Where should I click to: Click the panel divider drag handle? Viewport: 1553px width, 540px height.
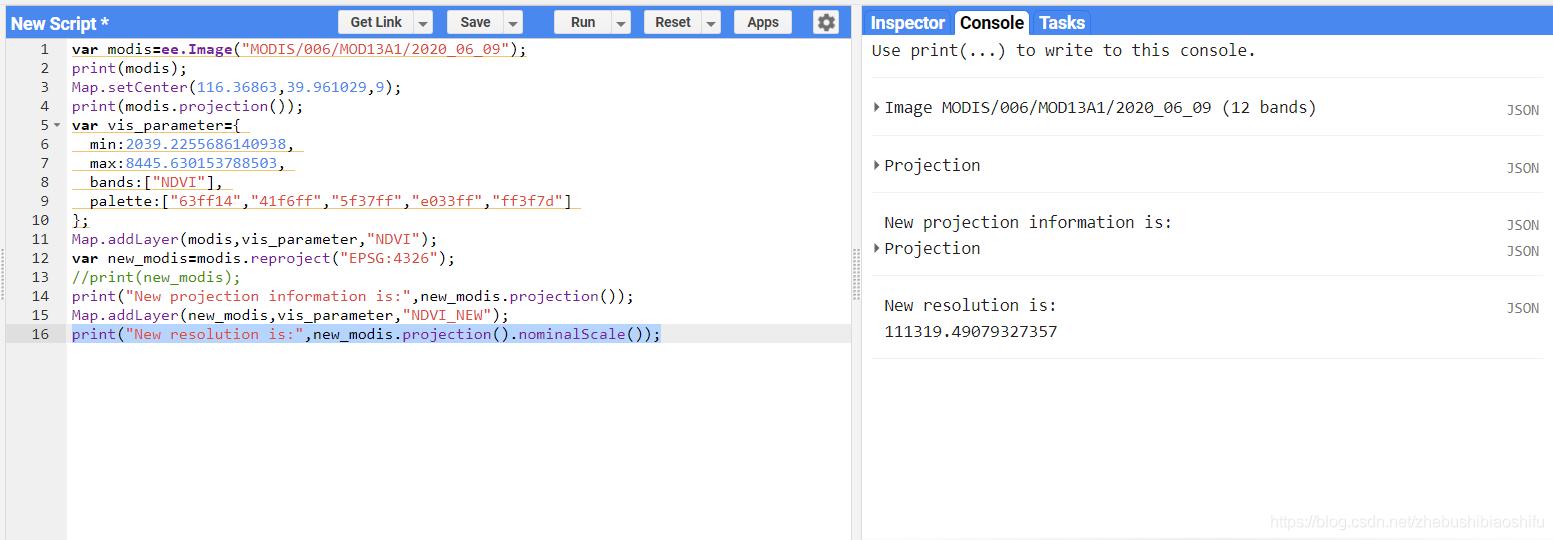point(856,273)
